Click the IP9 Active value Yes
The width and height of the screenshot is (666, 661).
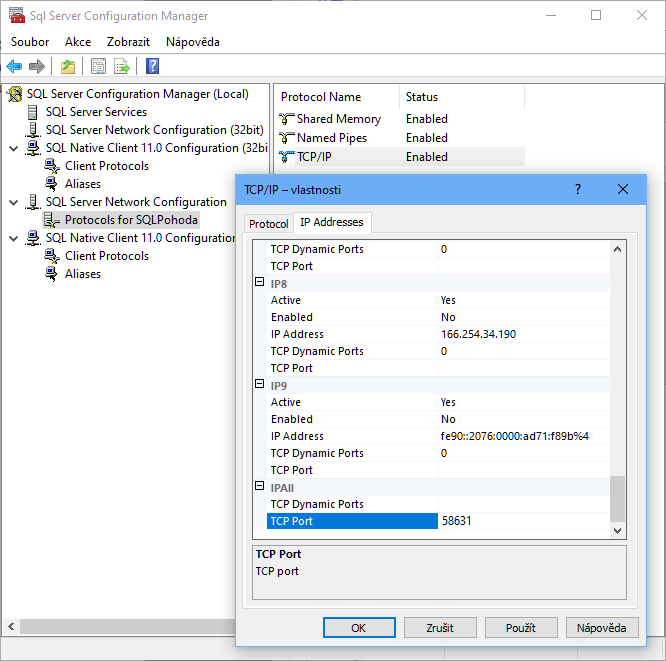coord(523,402)
